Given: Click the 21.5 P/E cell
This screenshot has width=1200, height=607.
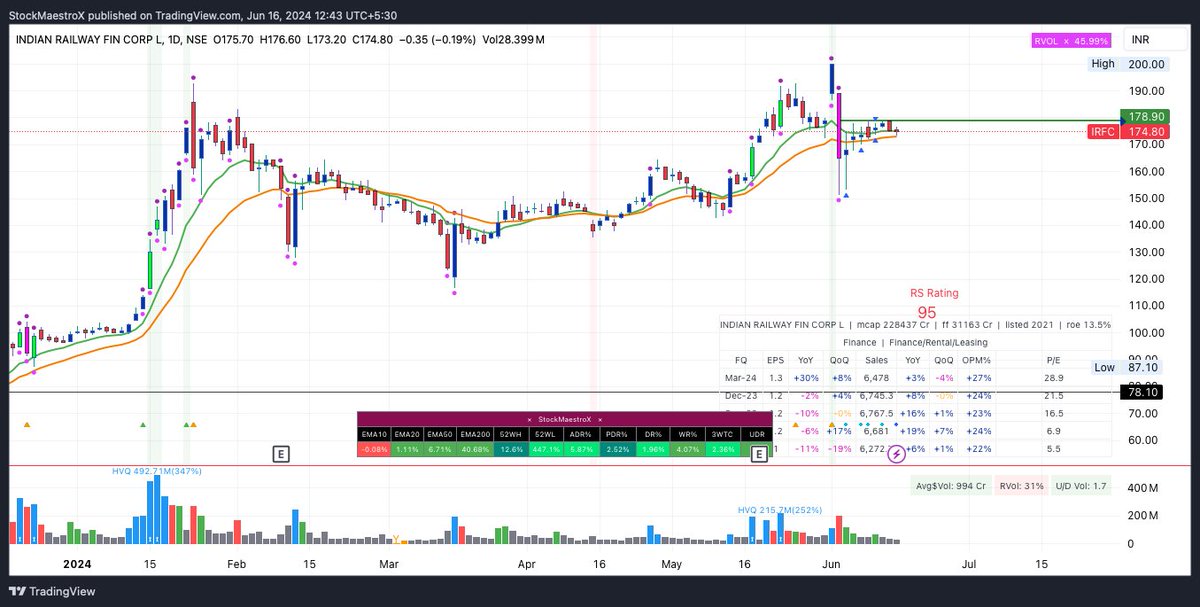Looking at the screenshot, I should click(x=1054, y=395).
